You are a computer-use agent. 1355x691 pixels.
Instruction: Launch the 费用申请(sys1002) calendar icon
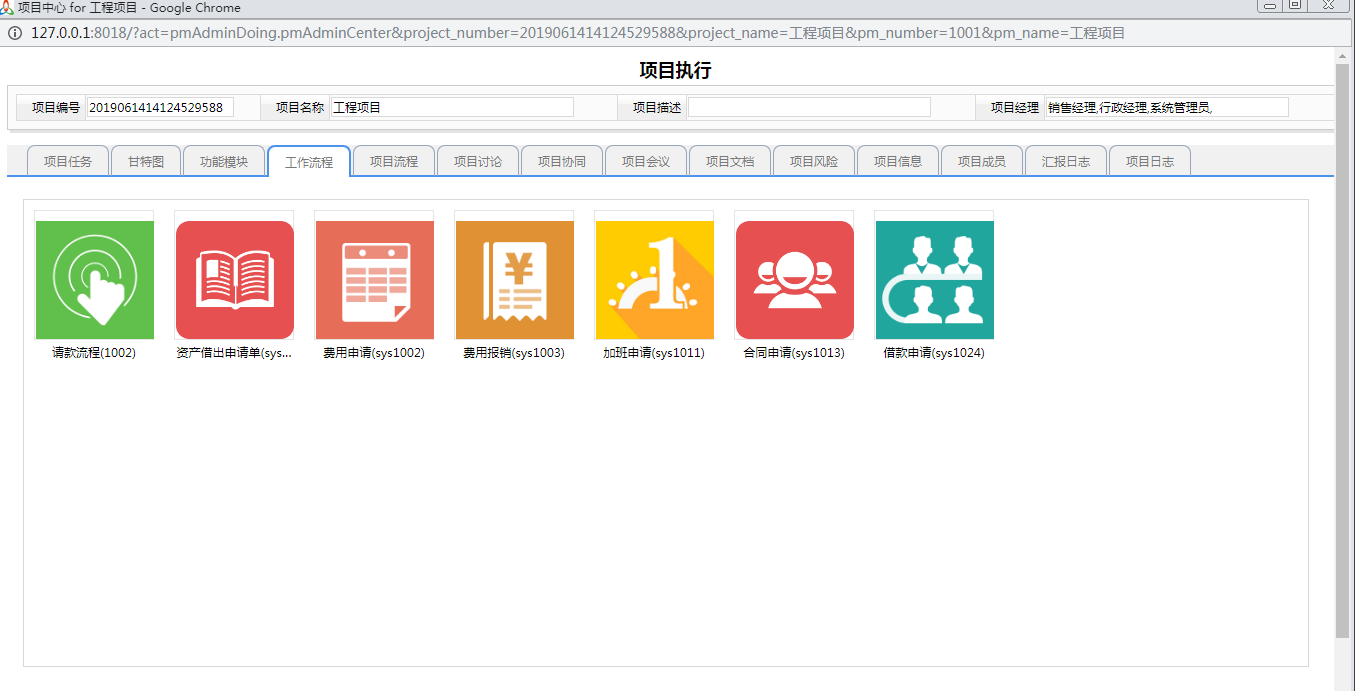[x=374, y=280]
